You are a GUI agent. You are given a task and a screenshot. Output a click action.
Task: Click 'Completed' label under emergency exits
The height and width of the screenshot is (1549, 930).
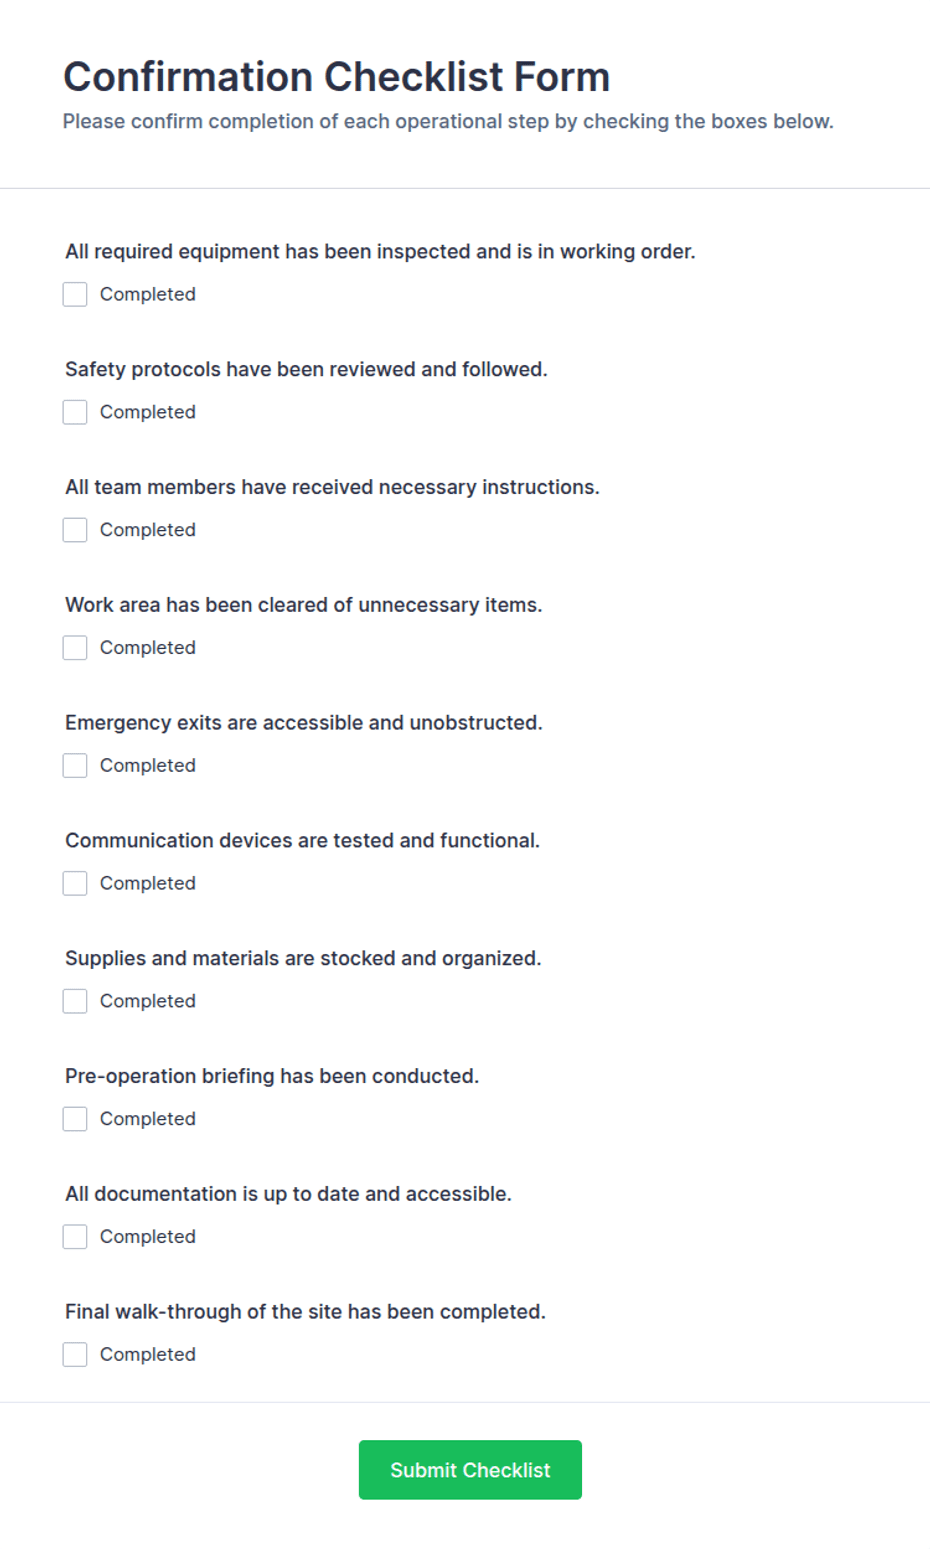point(148,766)
